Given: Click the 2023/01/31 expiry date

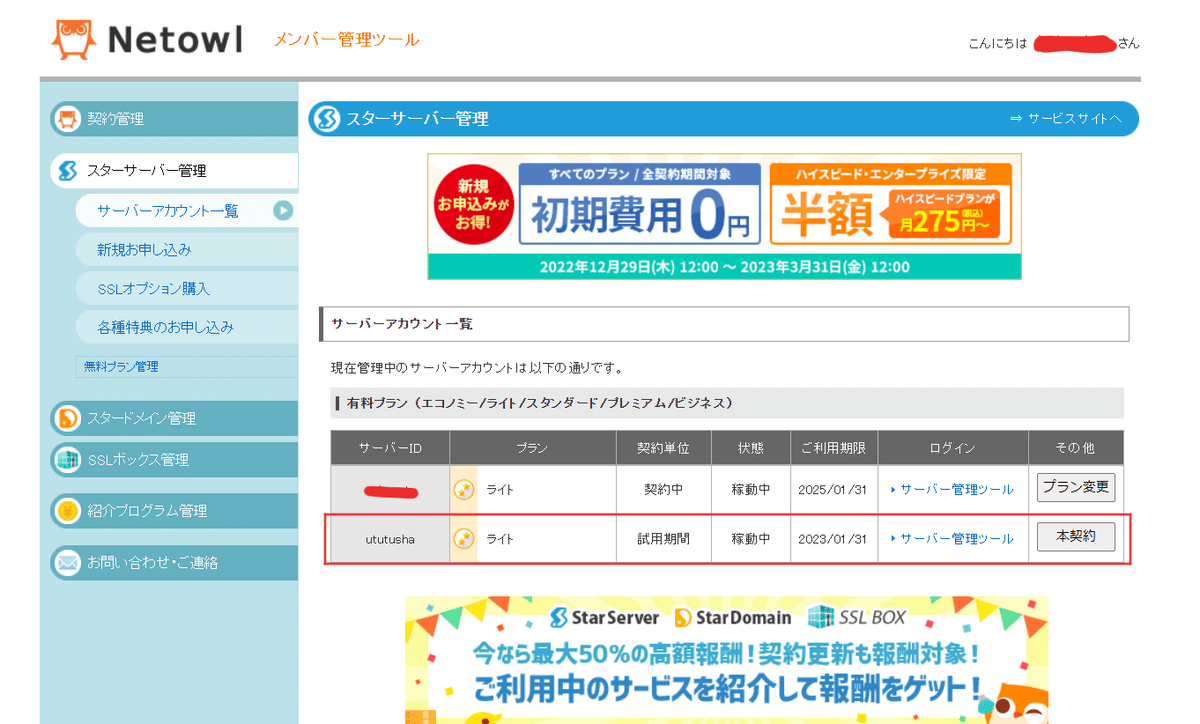Looking at the screenshot, I should click(x=832, y=539).
